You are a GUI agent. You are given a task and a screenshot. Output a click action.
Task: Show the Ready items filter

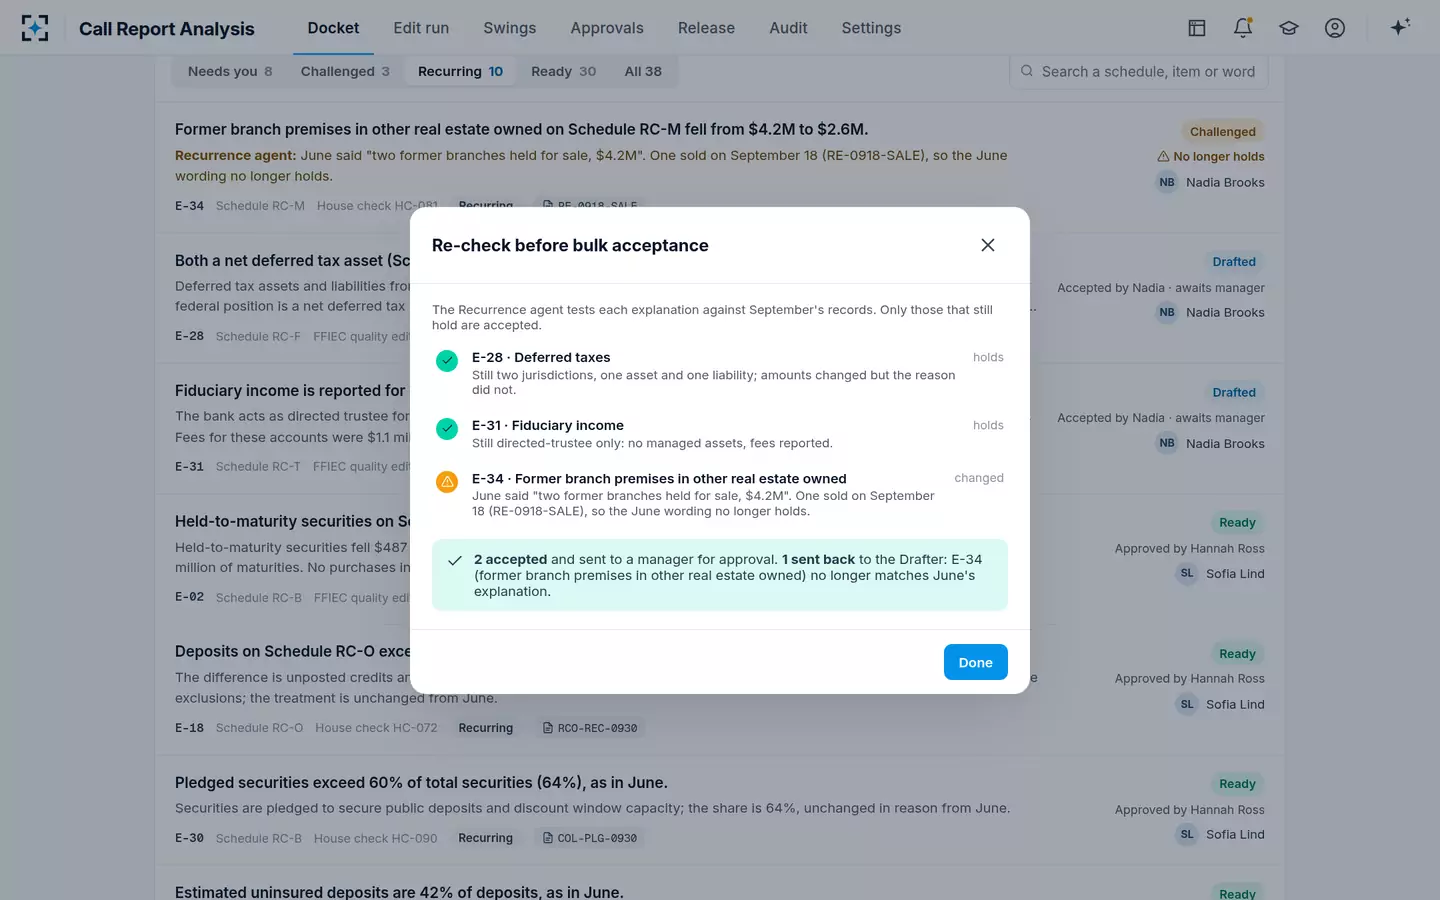click(563, 71)
